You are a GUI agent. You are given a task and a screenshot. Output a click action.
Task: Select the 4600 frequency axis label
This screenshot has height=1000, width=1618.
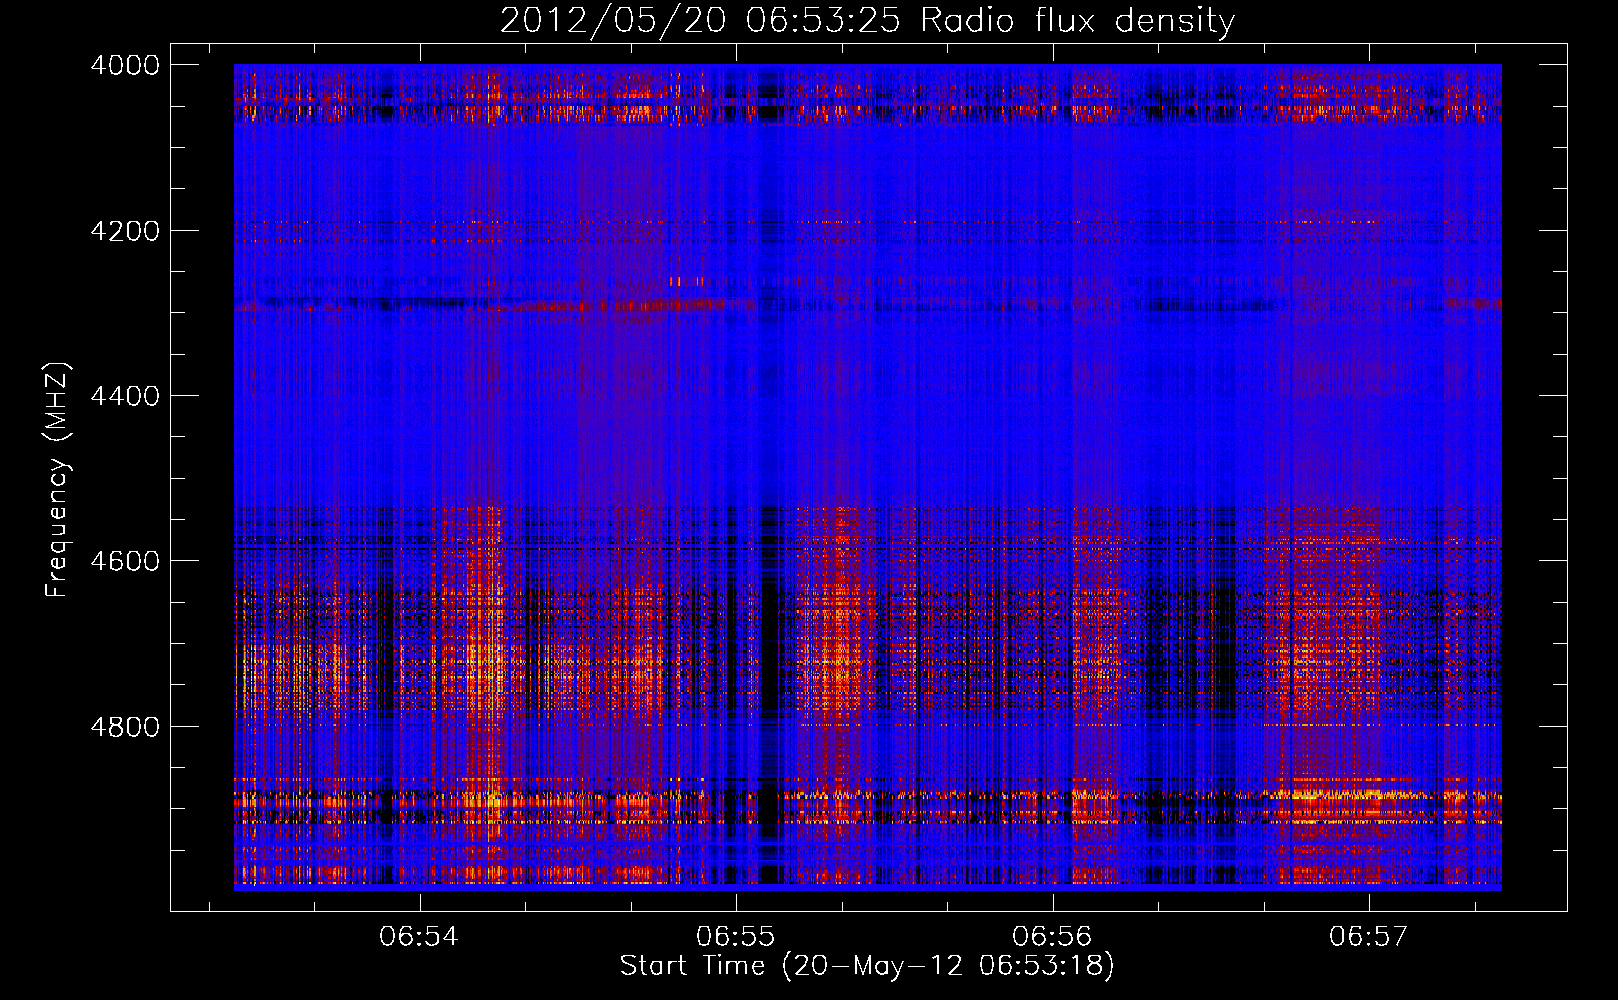coord(125,561)
